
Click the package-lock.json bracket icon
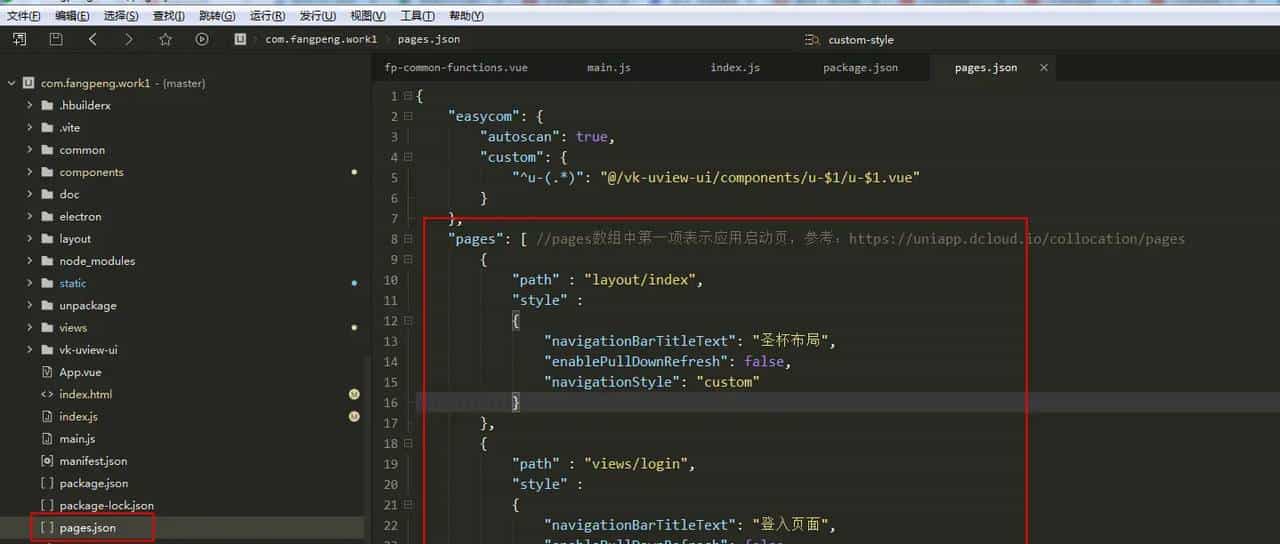pos(47,505)
